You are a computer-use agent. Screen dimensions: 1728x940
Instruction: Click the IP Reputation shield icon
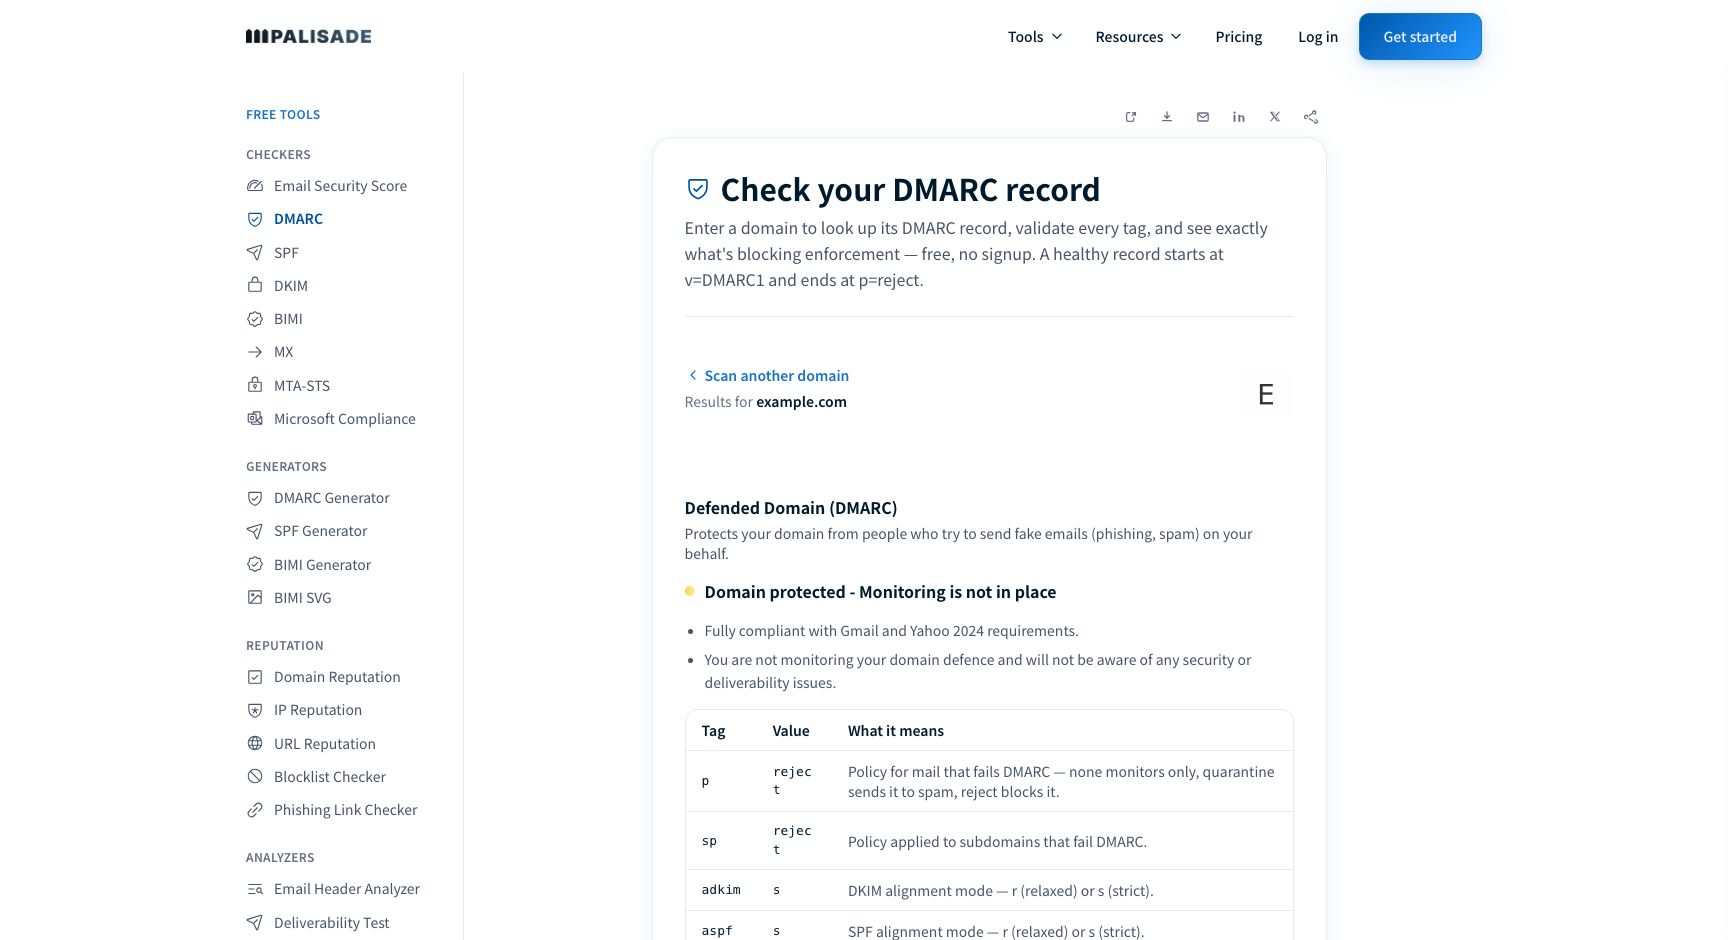point(255,710)
